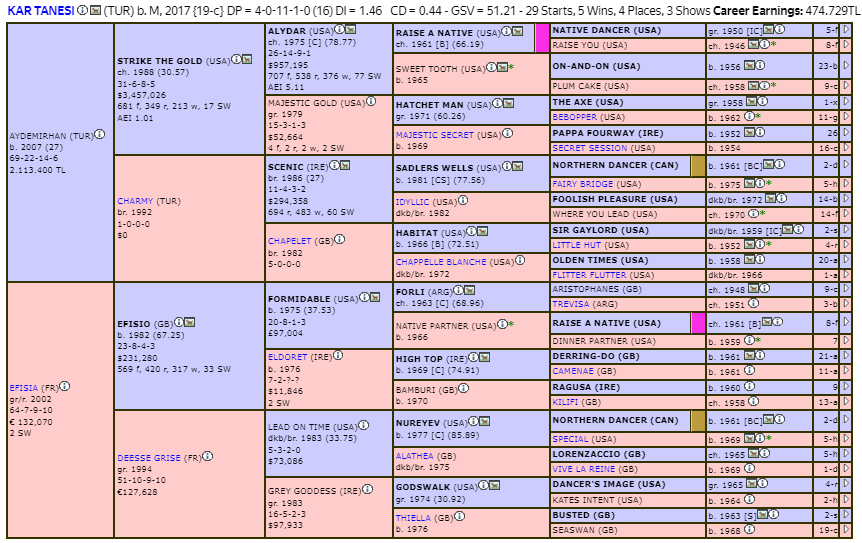Open the CHAPPELLE BLANCHE link
Viewport: 862px width, 543px height.
click(441, 262)
